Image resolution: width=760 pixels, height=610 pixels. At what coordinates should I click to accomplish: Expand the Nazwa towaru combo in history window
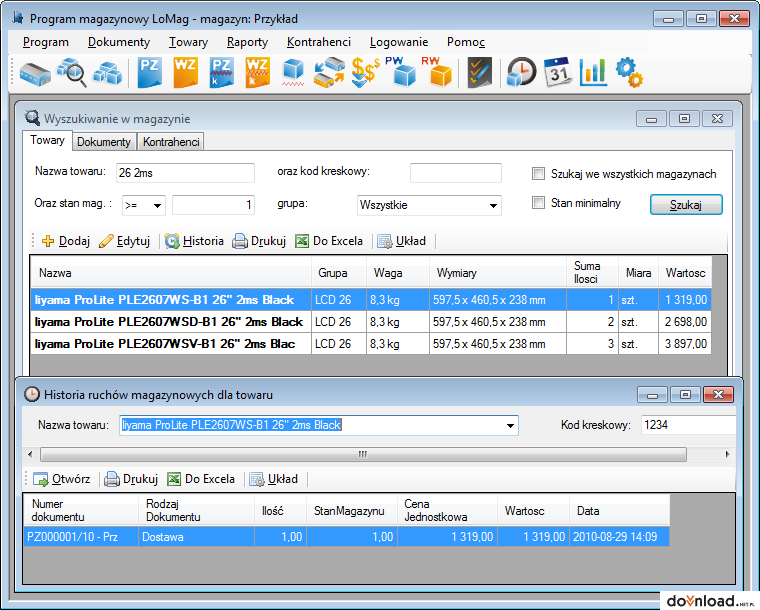pyautogui.click(x=510, y=425)
